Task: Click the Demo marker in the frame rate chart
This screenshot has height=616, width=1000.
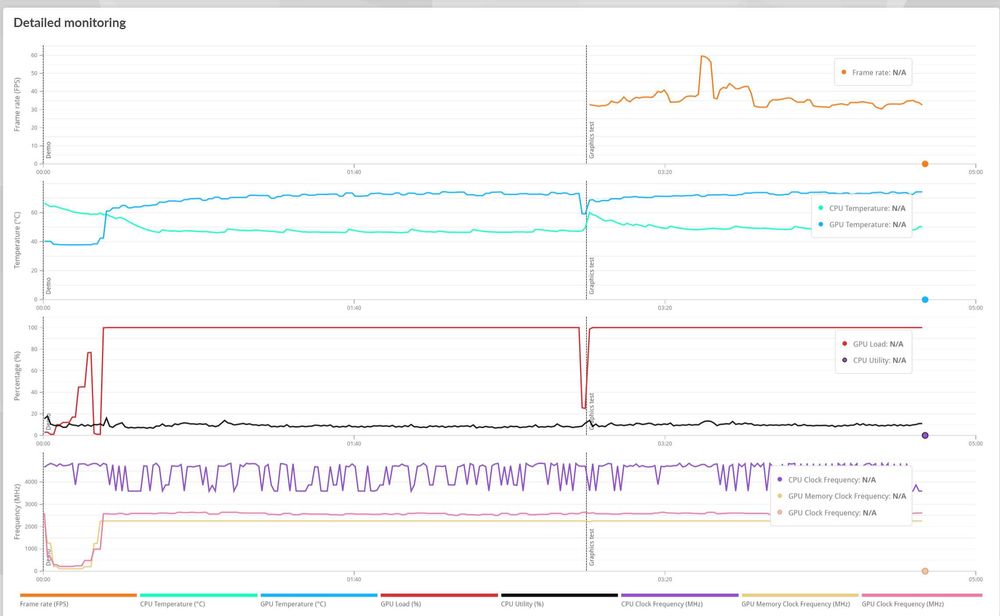Action: (48, 150)
